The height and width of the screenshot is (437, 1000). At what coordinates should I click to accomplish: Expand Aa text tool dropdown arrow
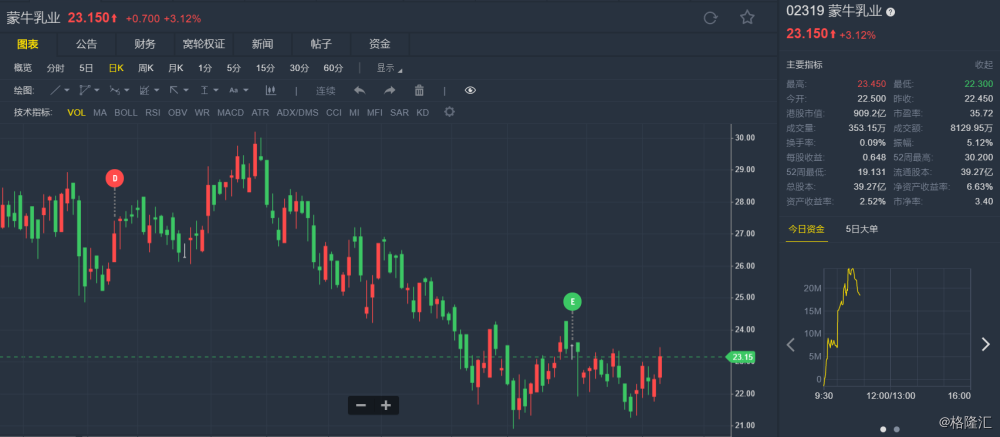coord(246,91)
